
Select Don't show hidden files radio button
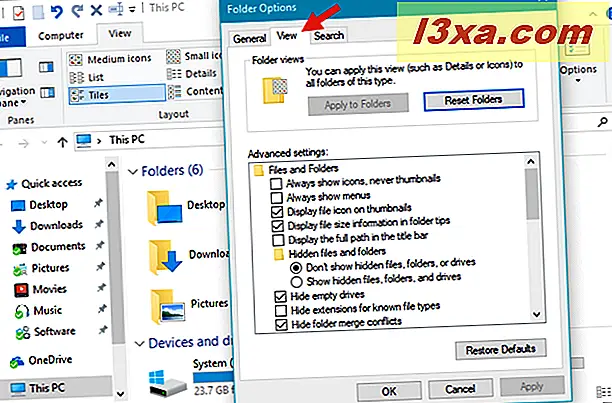(296, 268)
